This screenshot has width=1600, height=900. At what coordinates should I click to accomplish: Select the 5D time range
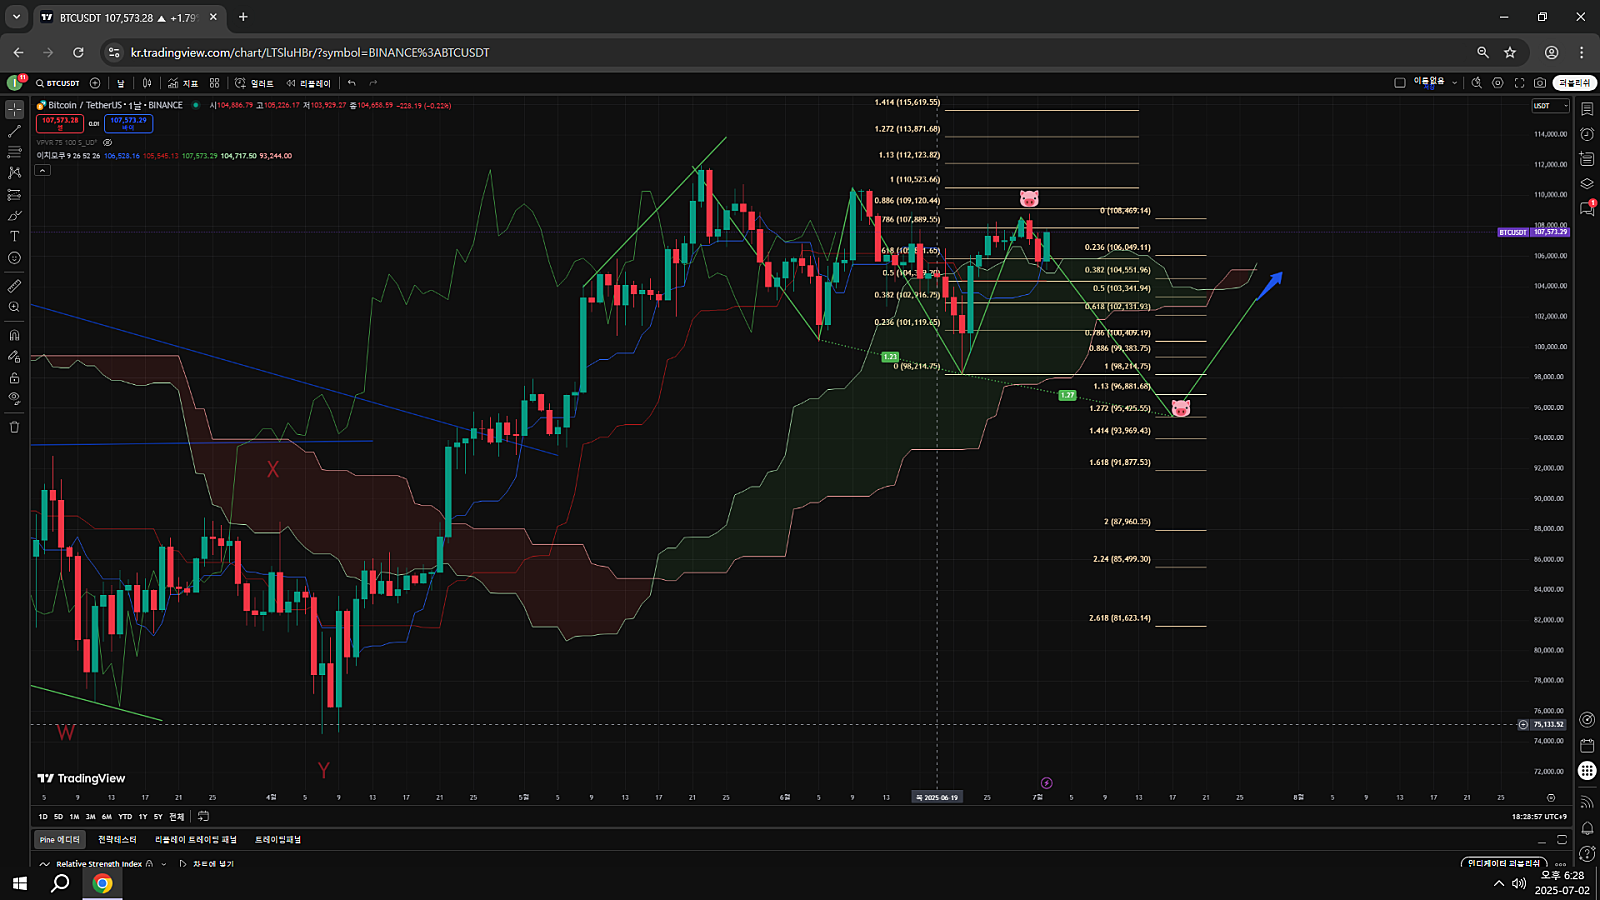tap(58, 817)
